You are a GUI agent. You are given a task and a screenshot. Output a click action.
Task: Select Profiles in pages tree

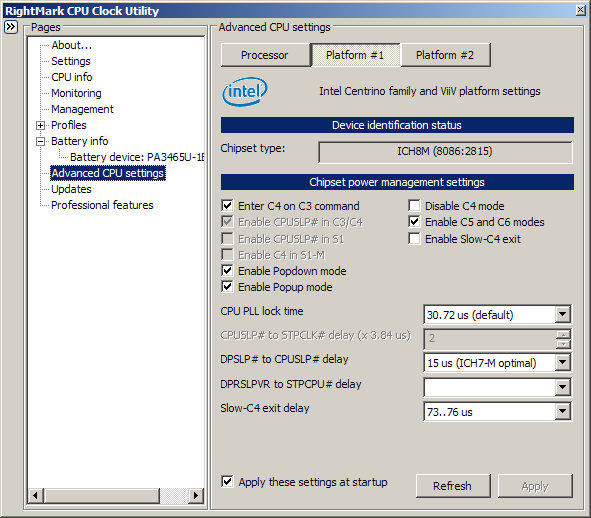tap(69, 125)
